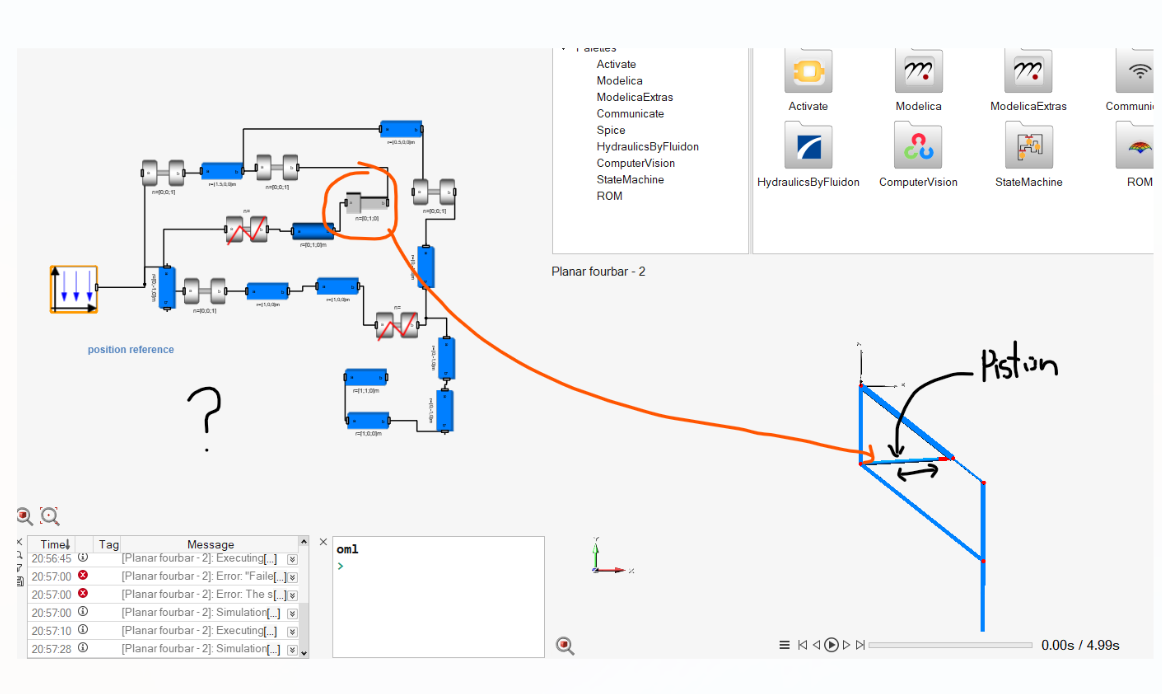Image resolution: width=1162 pixels, height=694 pixels.
Task: Expand the 'Error: "Faile' message row
Action: click(292, 577)
